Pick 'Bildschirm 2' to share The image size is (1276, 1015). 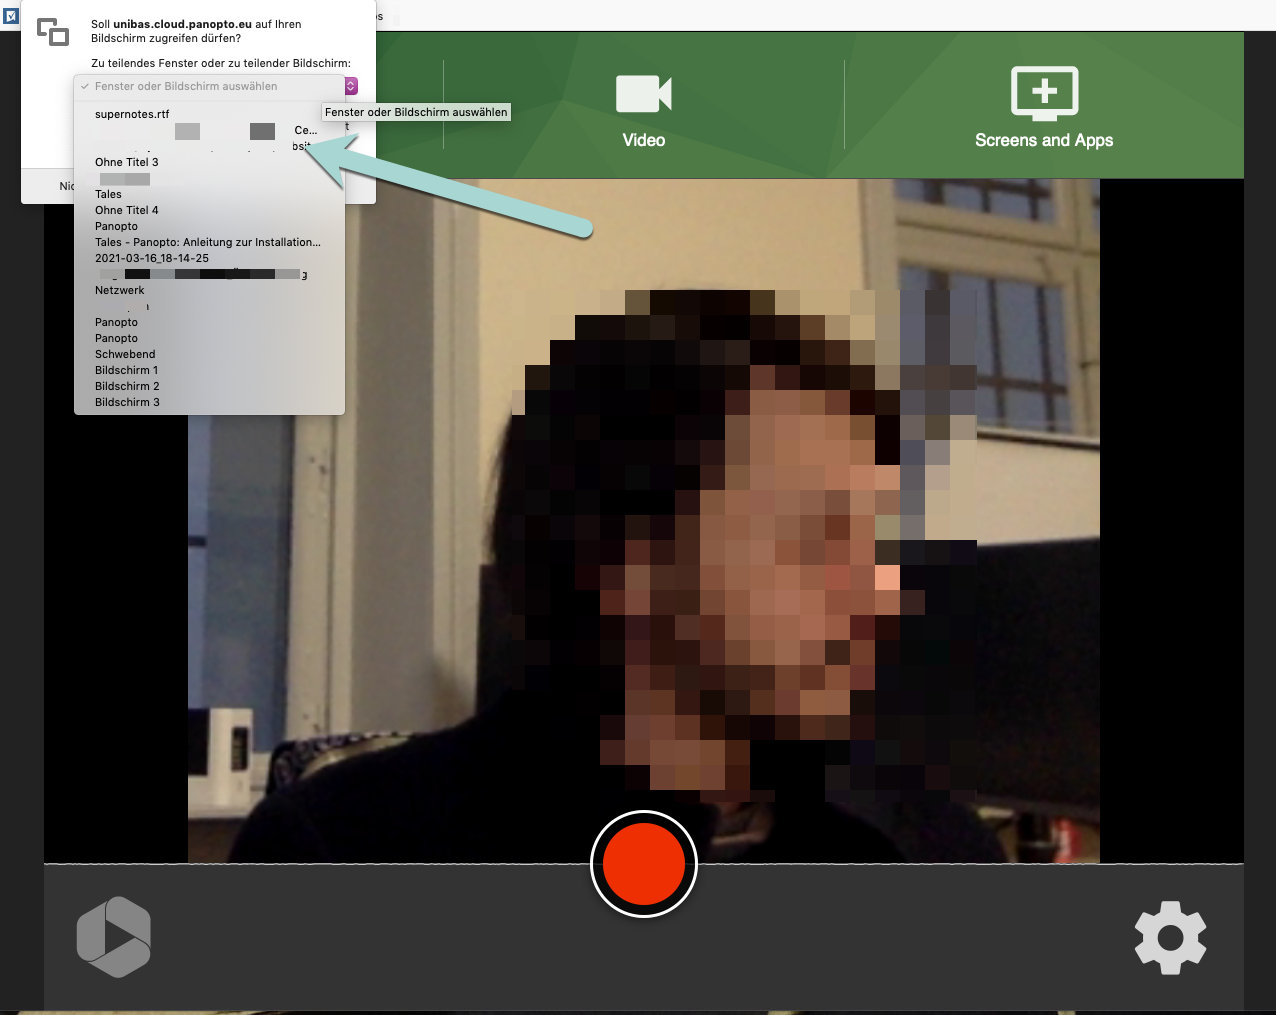pyautogui.click(x=127, y=386)
